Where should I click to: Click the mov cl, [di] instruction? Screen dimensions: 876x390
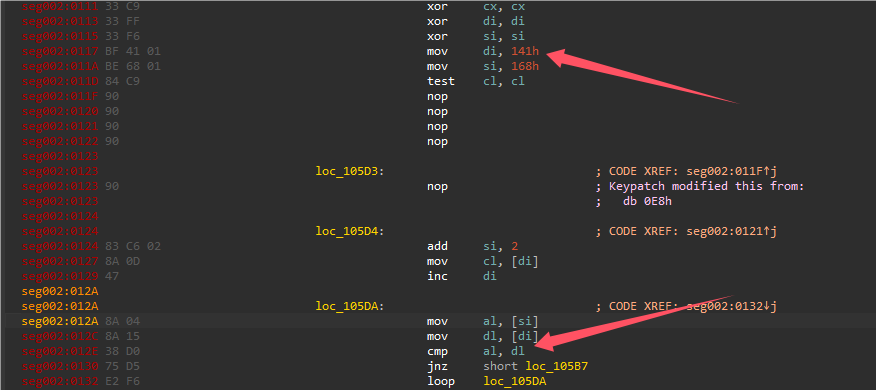click(483, 261)
